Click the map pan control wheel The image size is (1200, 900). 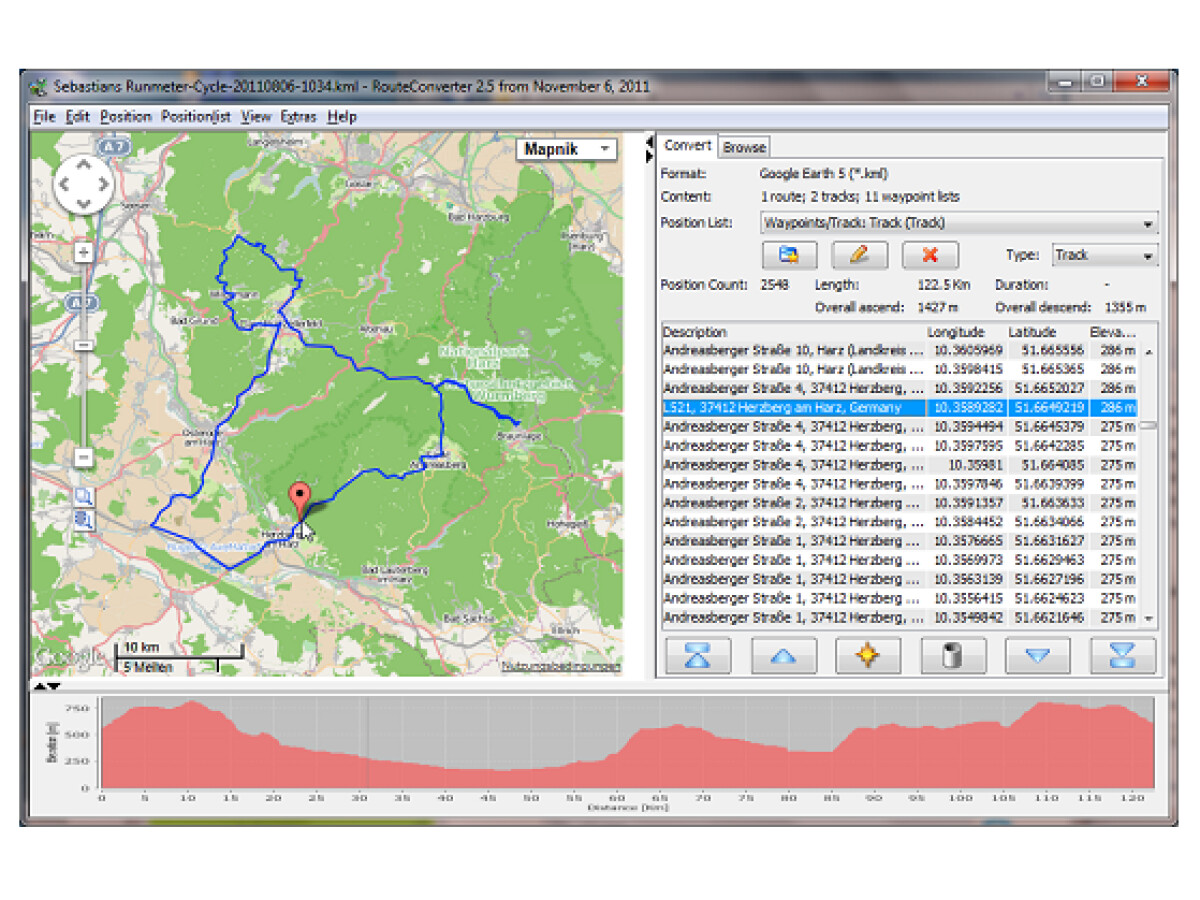[84, 184]
